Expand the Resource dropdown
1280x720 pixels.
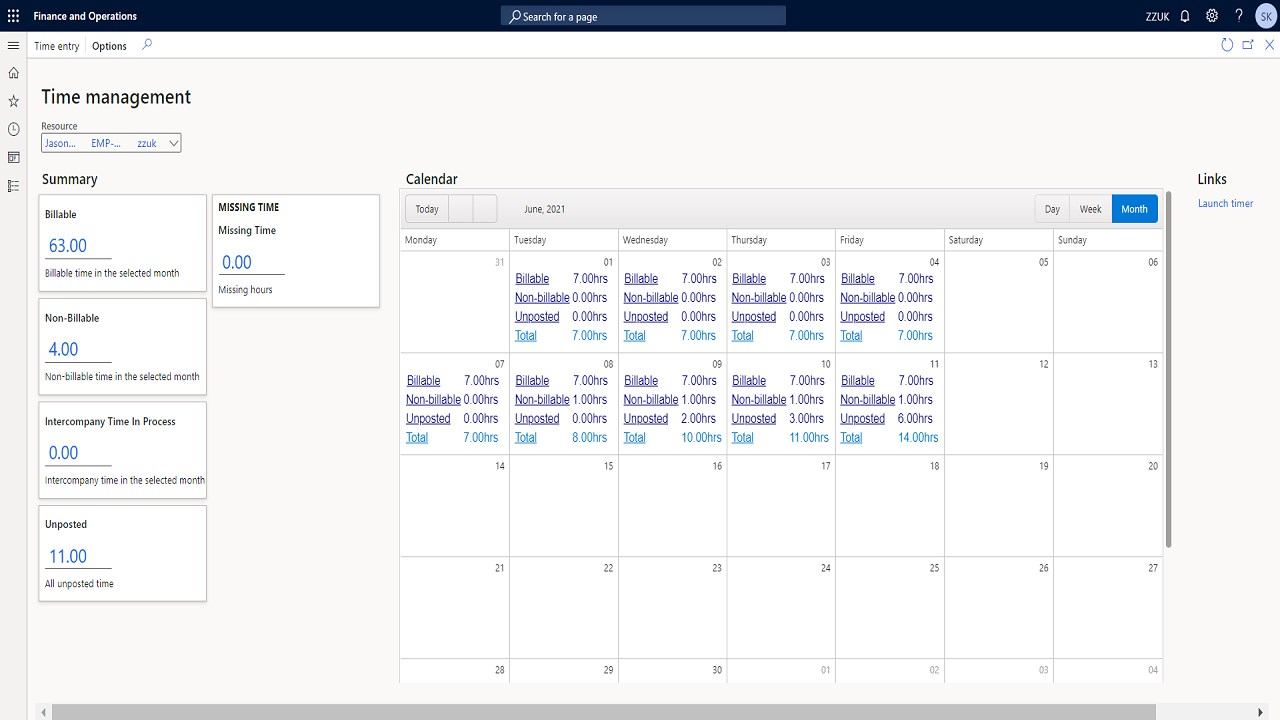coord(174,143)
